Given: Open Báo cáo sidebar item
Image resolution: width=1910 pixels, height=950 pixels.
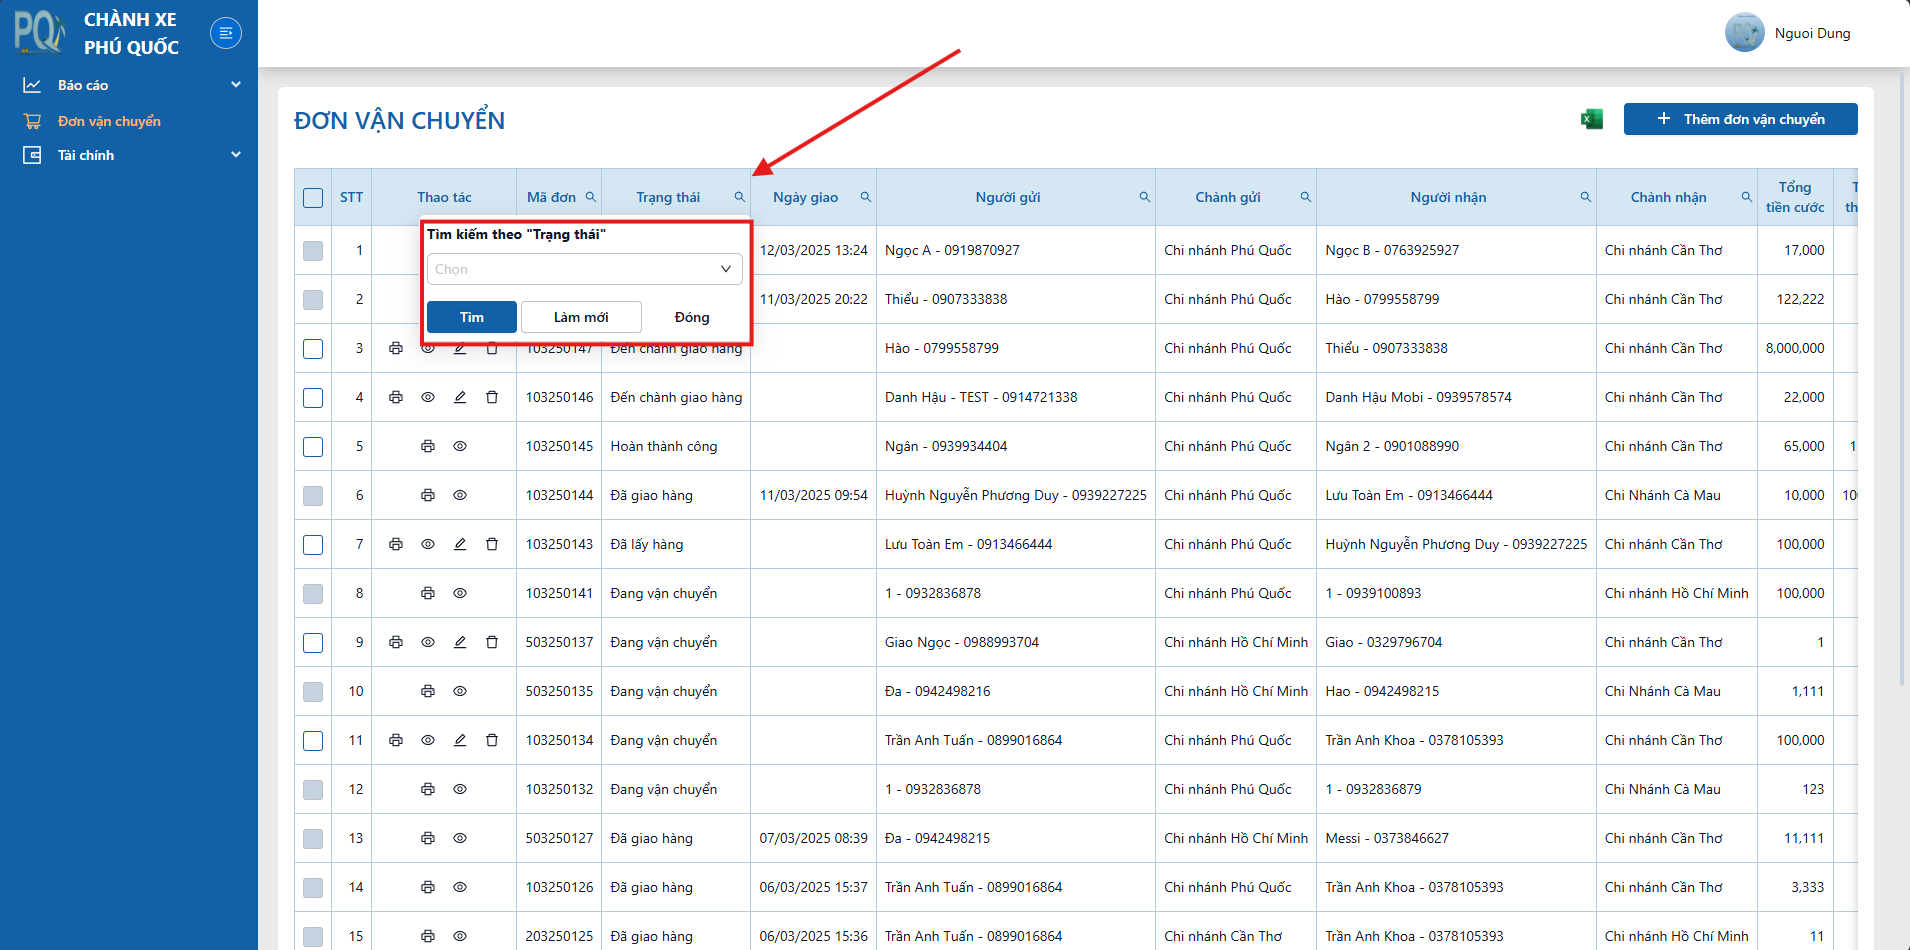Looking at the screenshot, I should click(83, 85).
